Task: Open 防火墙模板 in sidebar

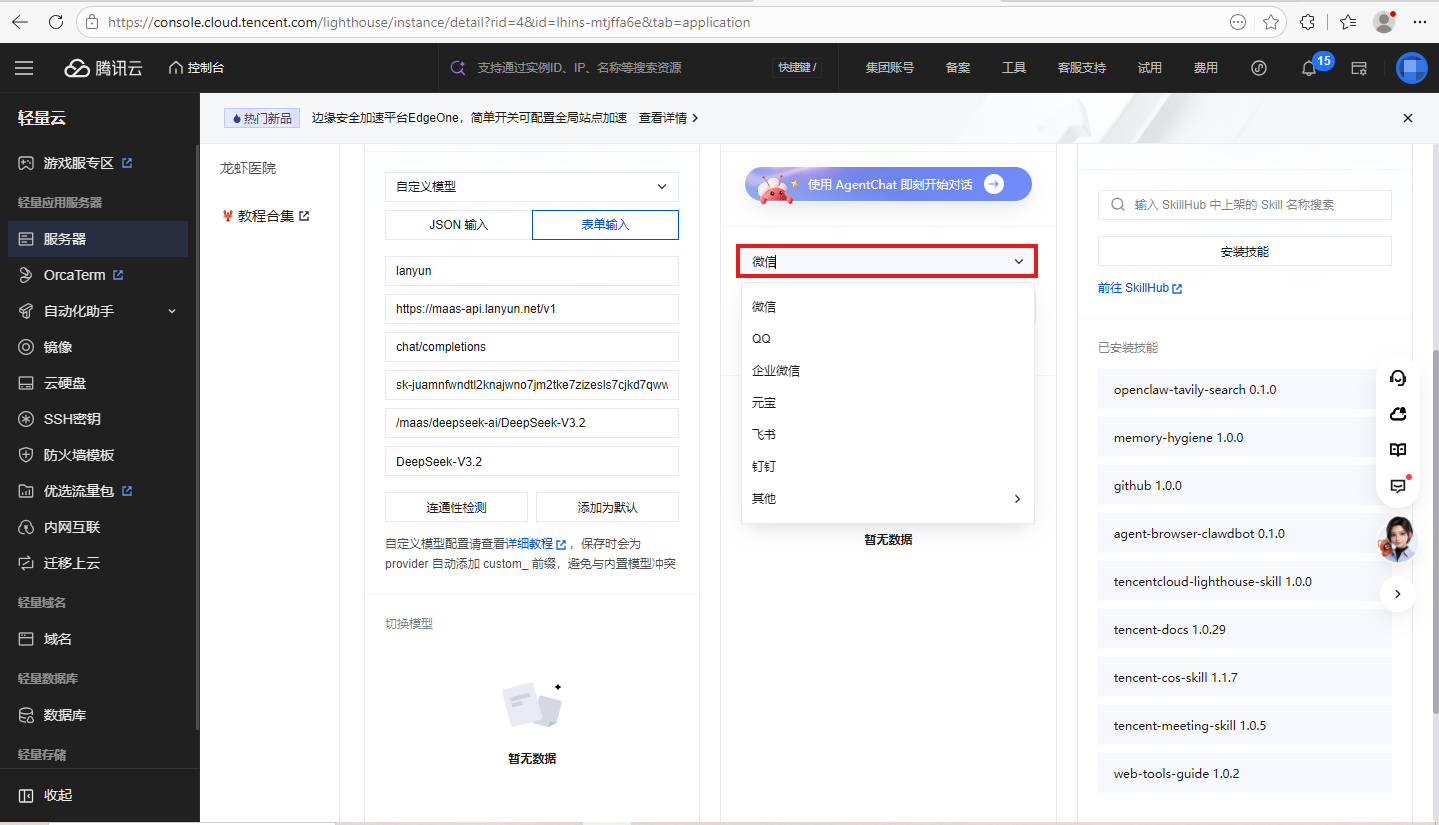Action: click(98, 455)
